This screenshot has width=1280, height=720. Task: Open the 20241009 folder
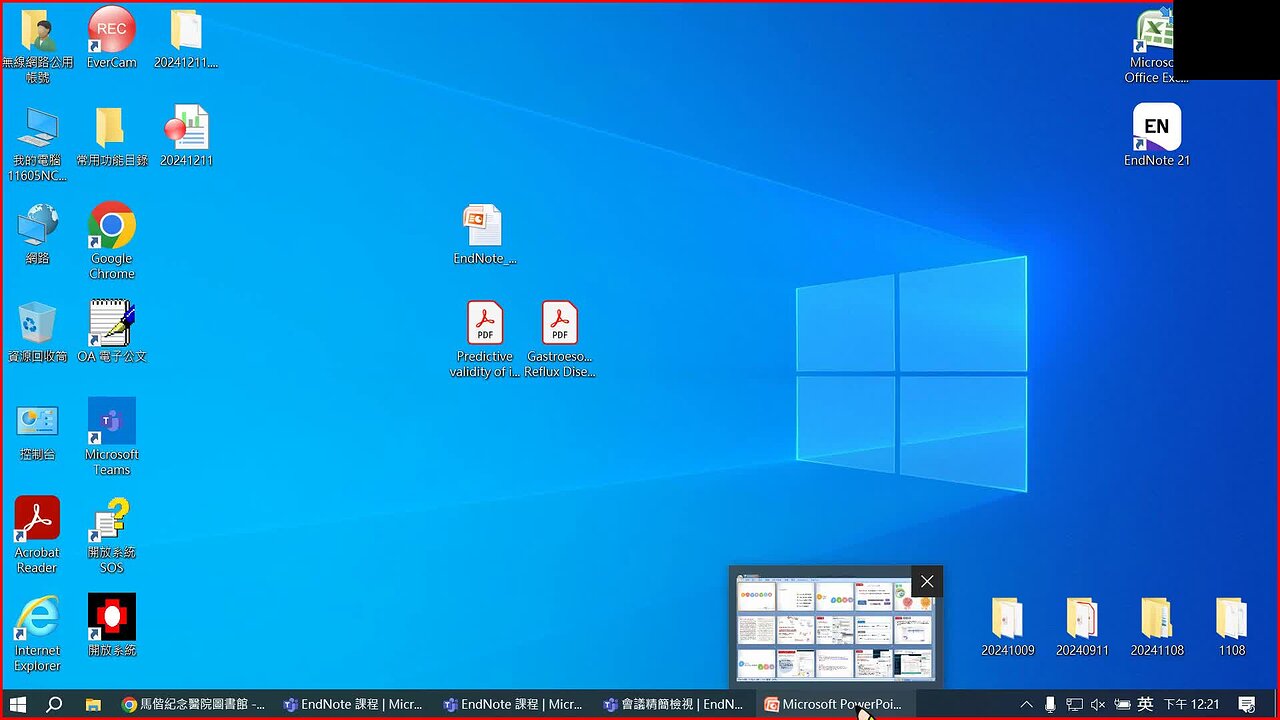click(x=1007, y=626)
